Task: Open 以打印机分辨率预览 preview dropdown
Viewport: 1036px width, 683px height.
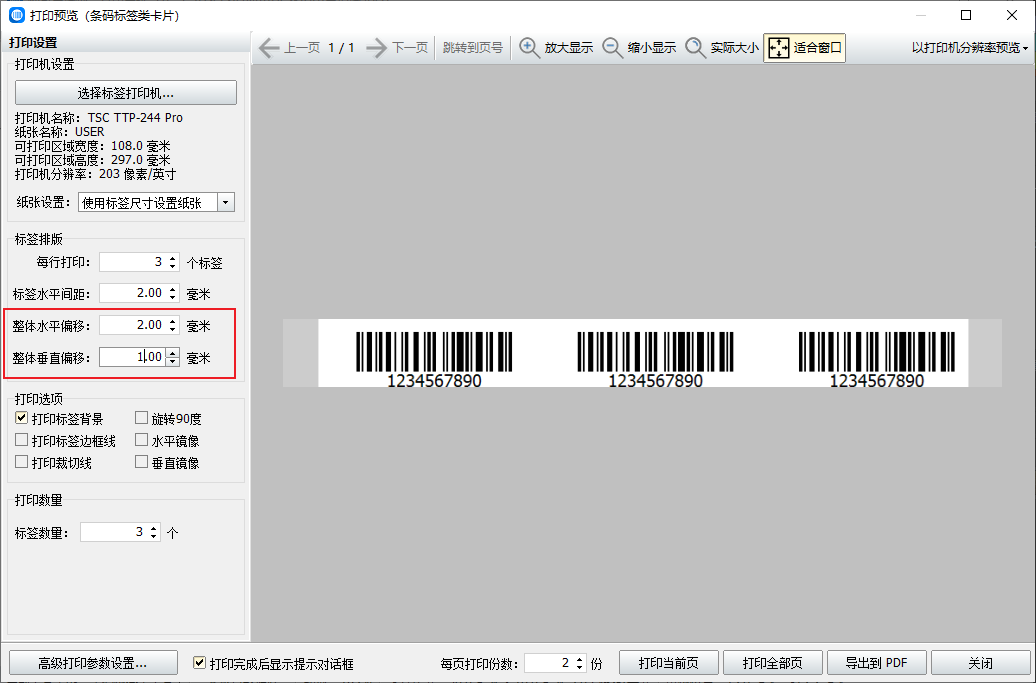Action: (969, 48)
